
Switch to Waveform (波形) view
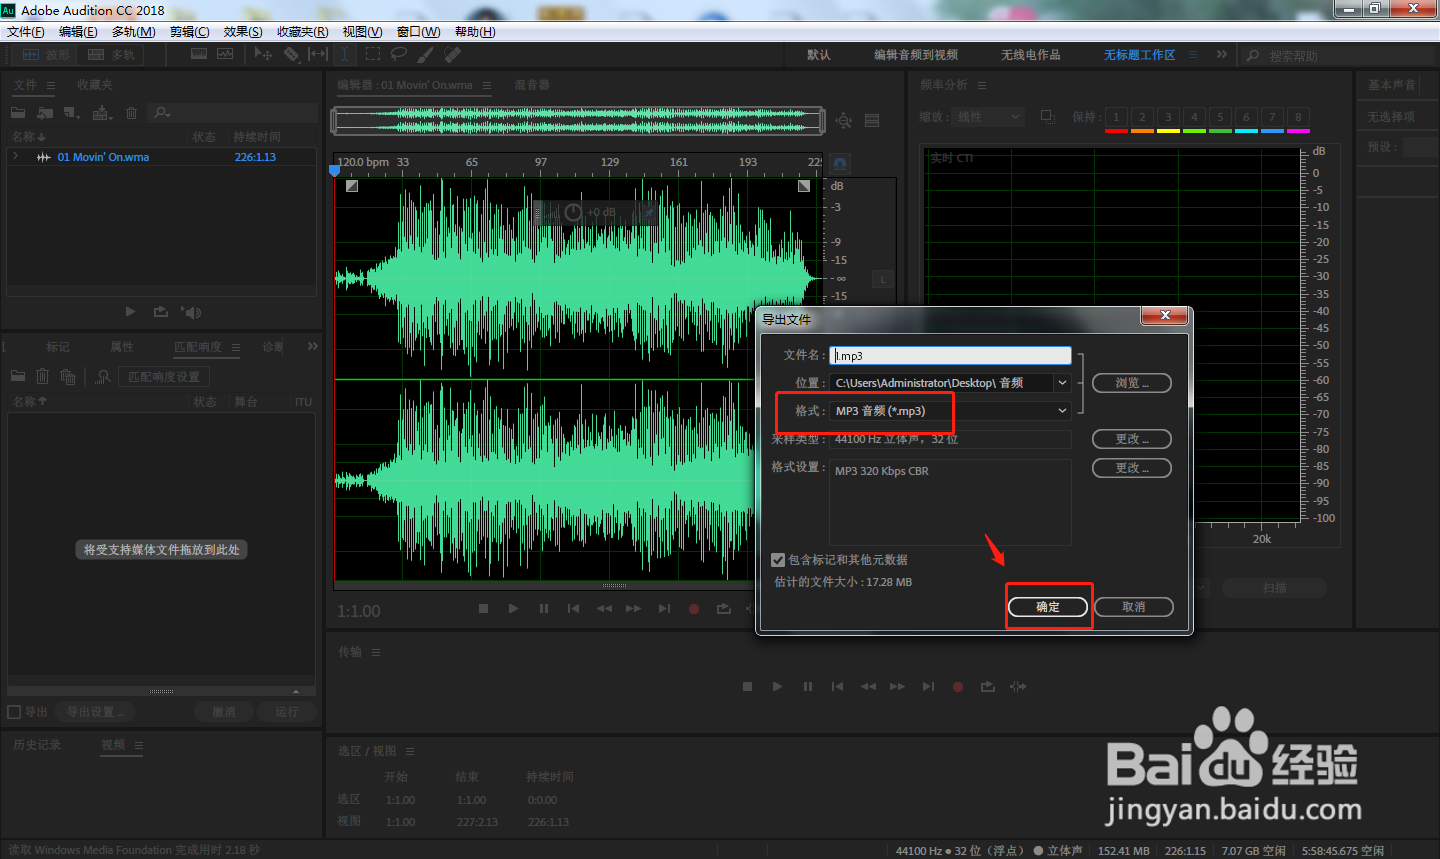pos(46,55)
